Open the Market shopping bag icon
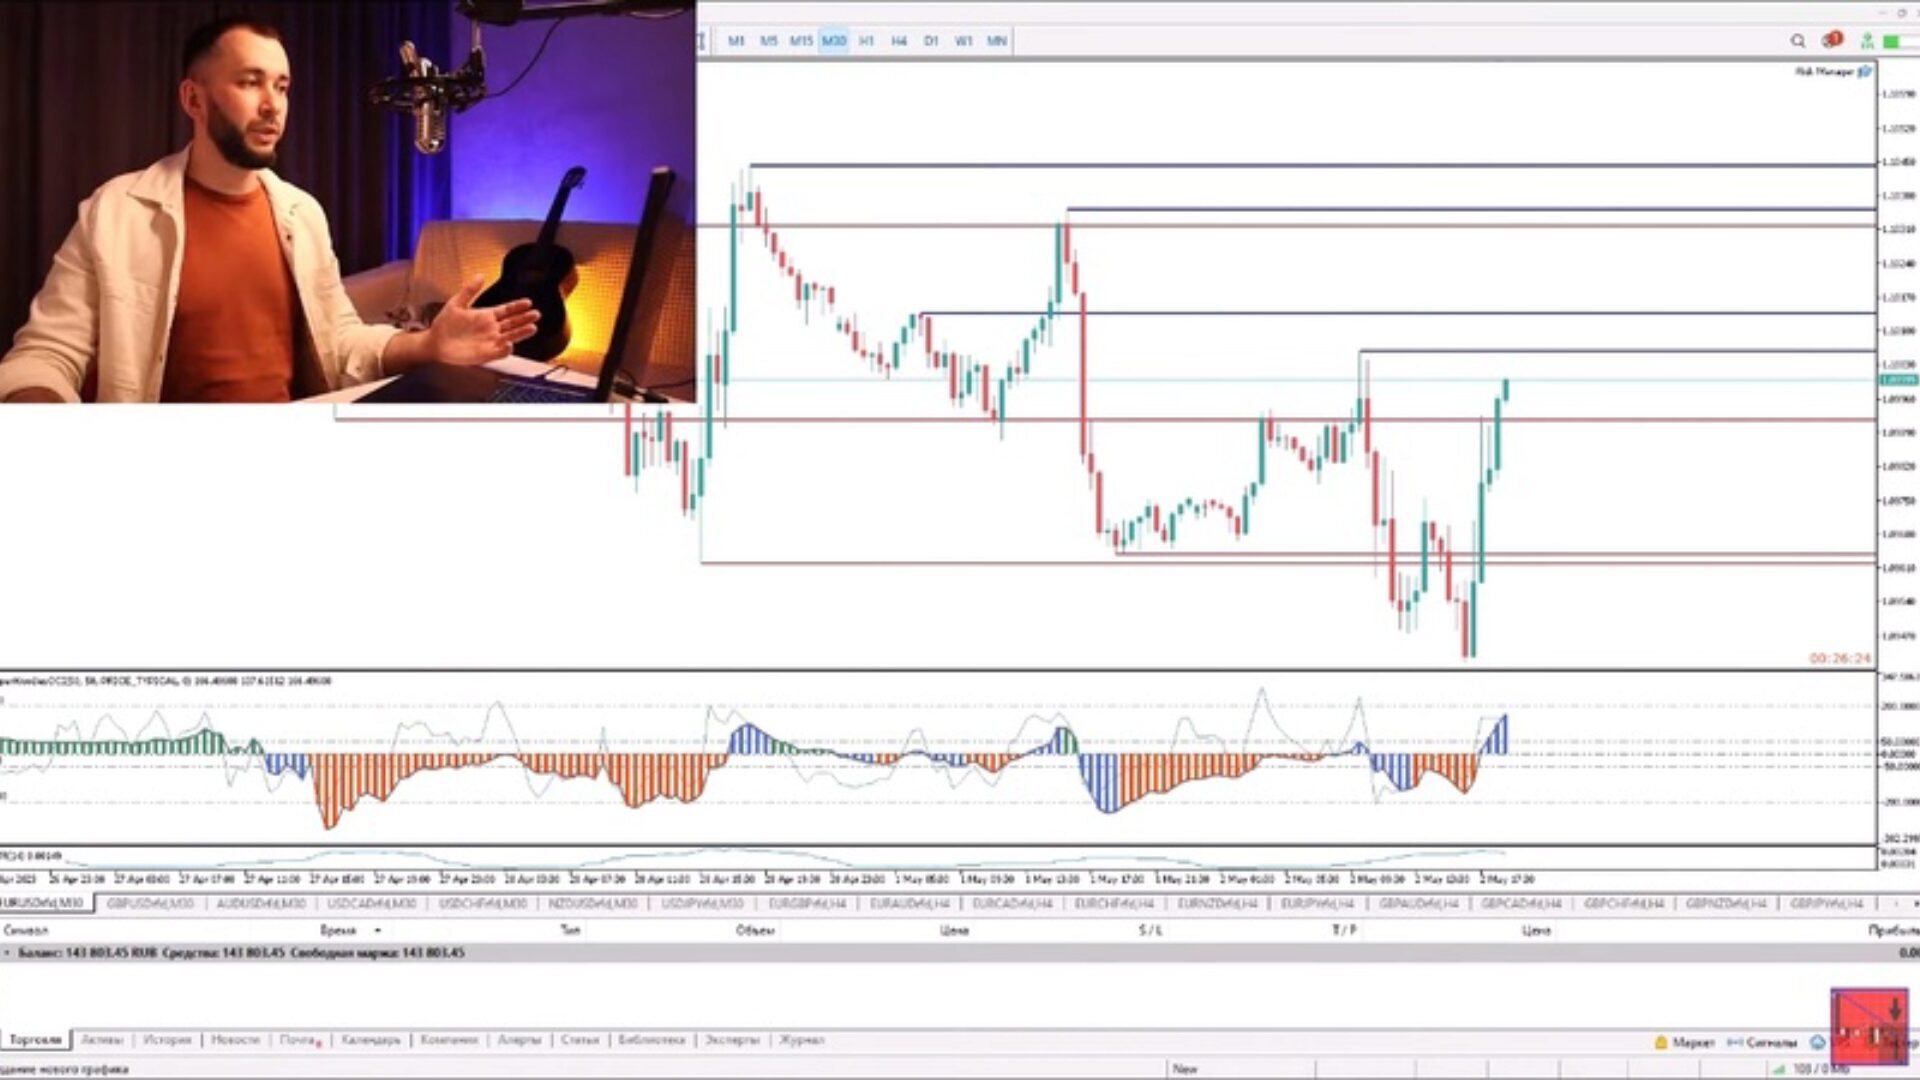Image resolution: width=1920 pixels, height=1080 pixels. coord(1661,1042)
